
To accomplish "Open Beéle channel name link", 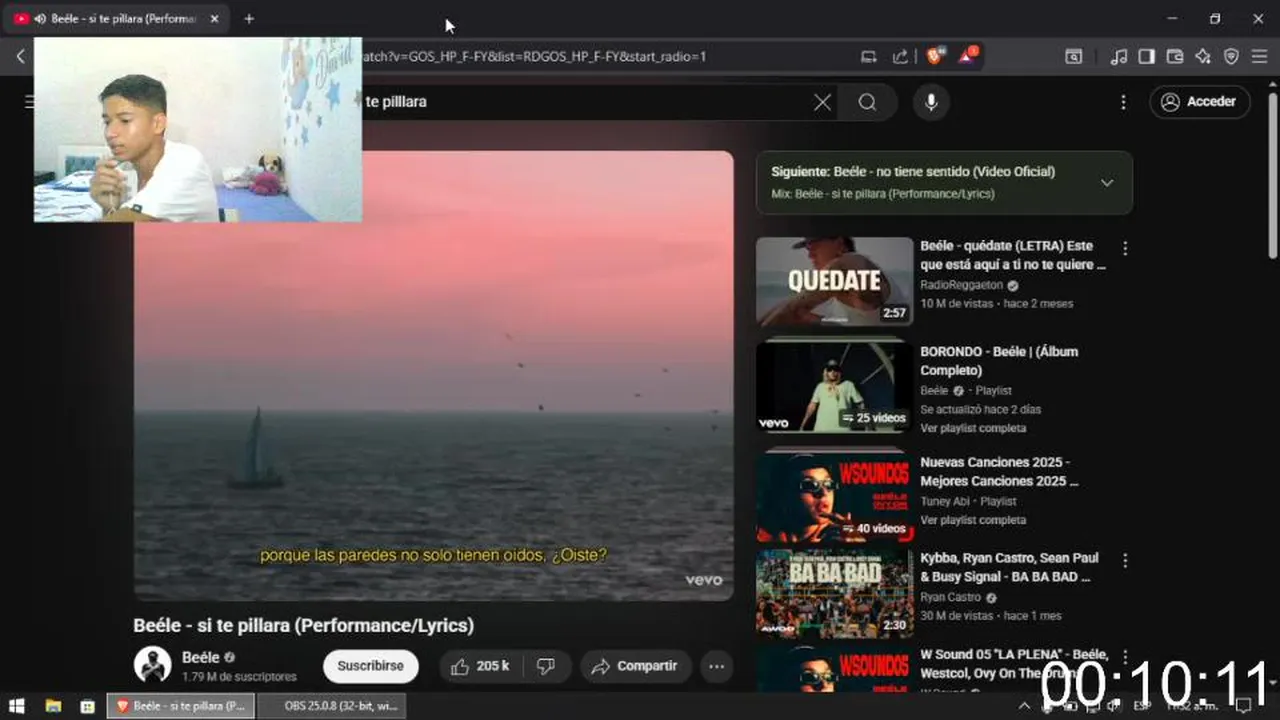I will [x=201, y=657].
